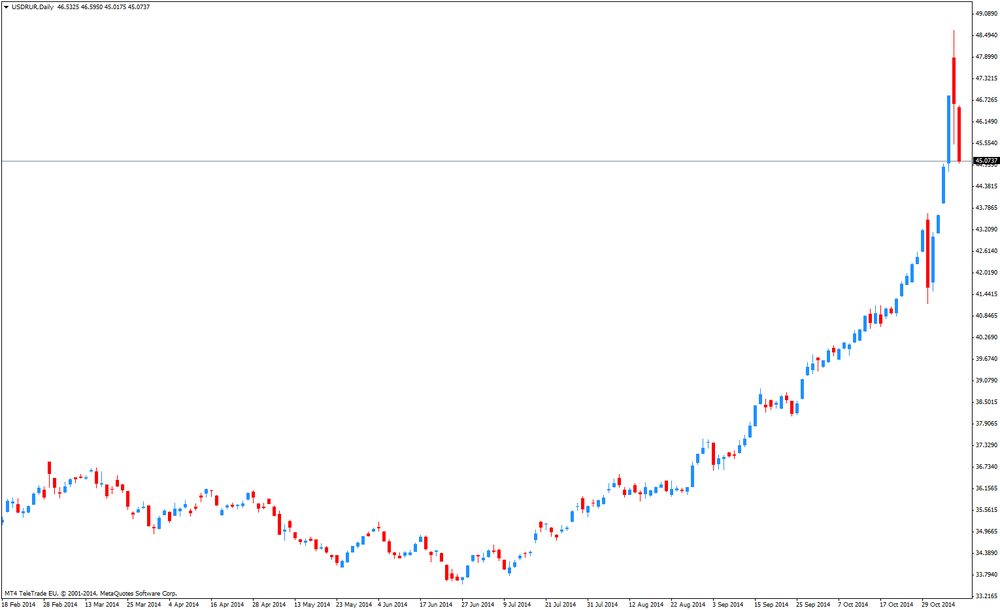Click the 21 Jul 2014 date label
1000x610 pixels.
point(561,604)
